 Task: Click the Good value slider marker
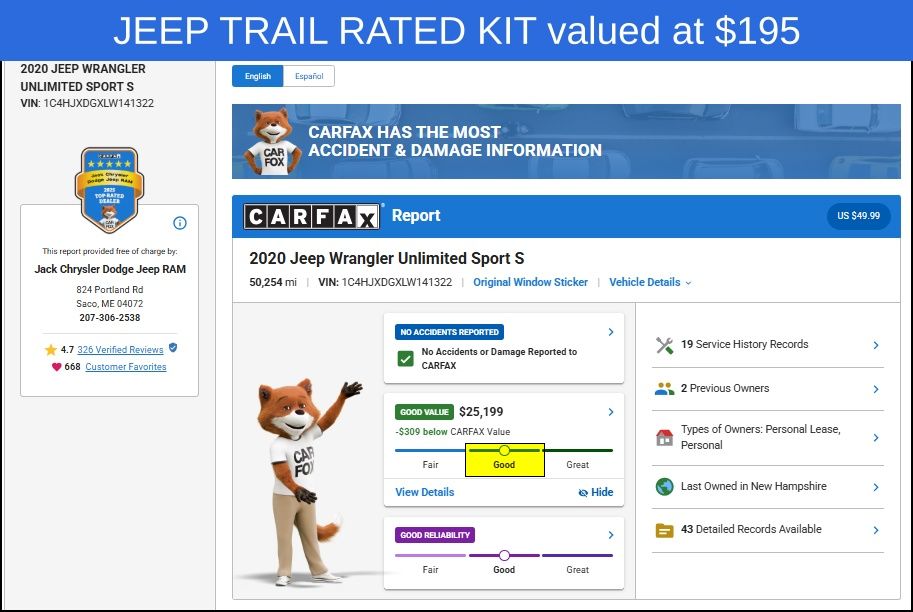(504, 450)
